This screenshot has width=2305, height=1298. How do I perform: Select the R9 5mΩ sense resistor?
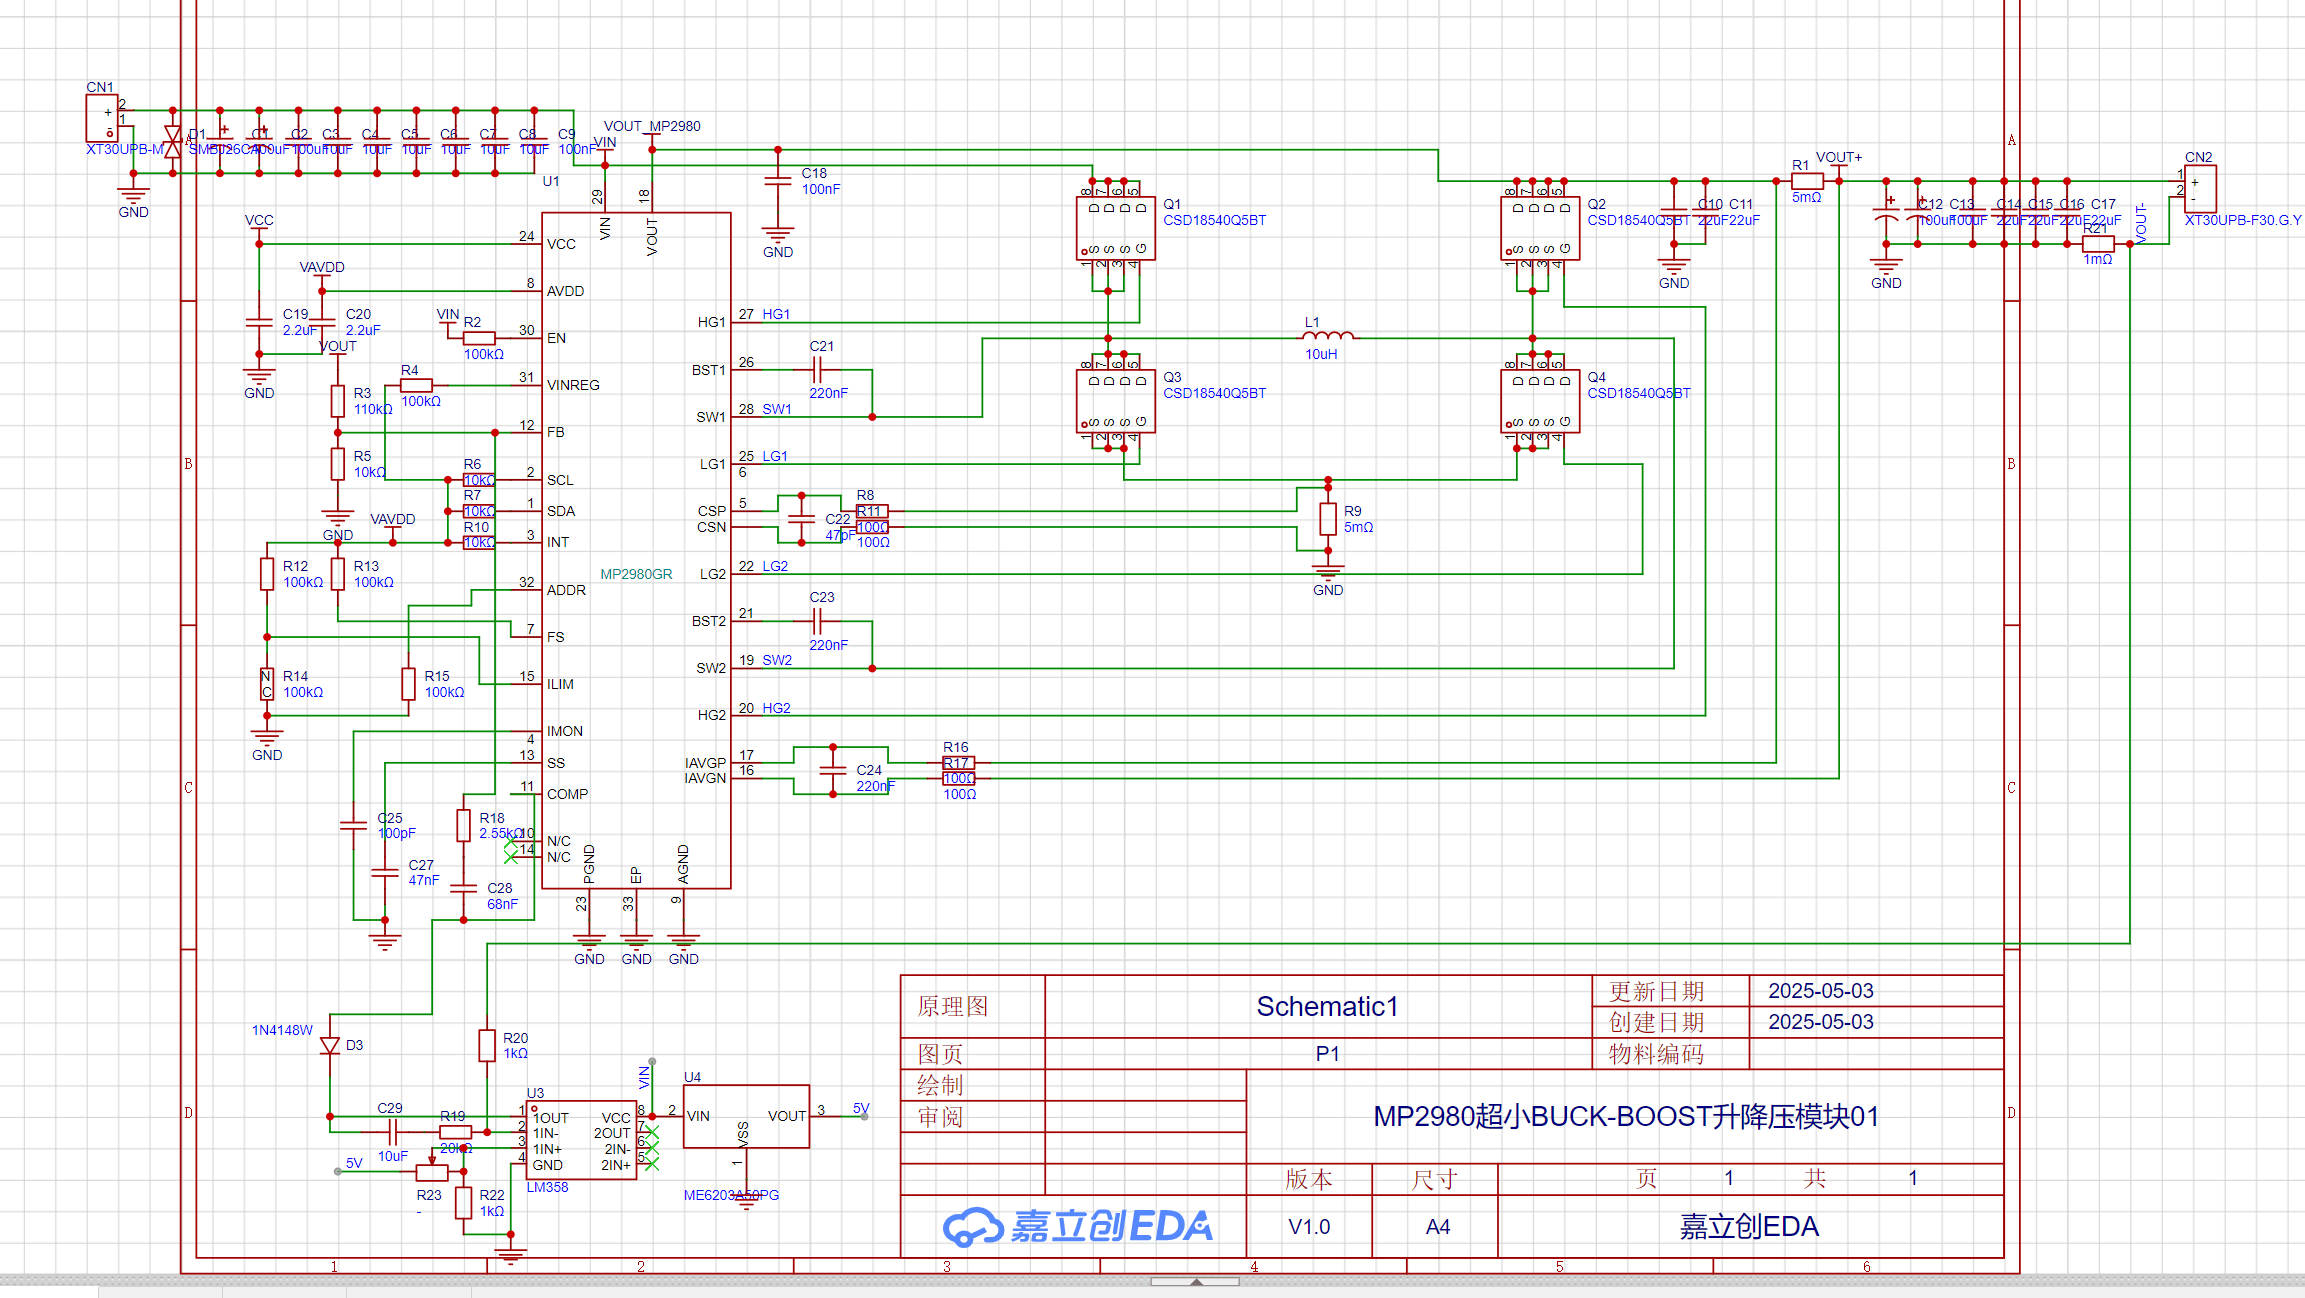tap(1327, 519)
